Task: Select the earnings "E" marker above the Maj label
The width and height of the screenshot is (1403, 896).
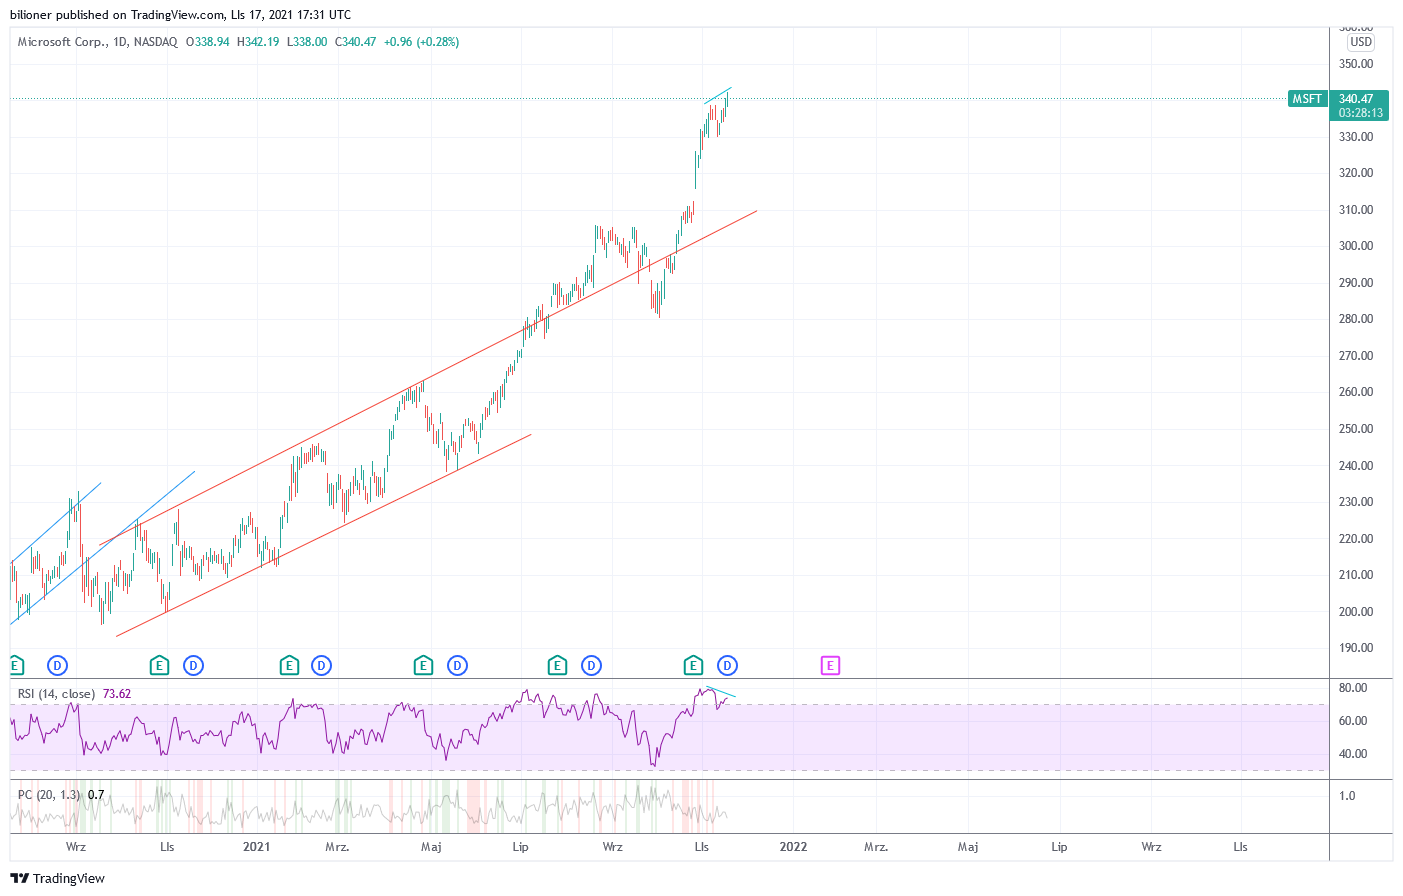Action: pyautogui.click(x=423, y=664)
